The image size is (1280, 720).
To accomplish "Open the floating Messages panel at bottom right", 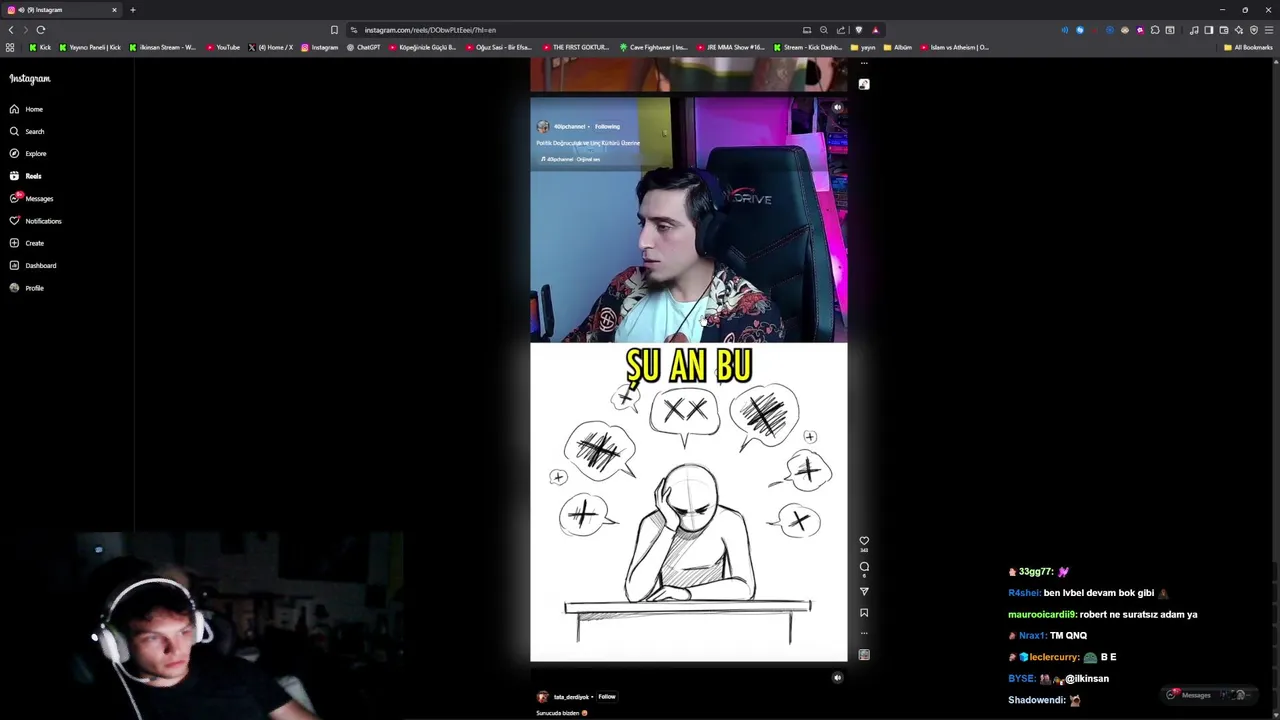I will [1208, 695].
